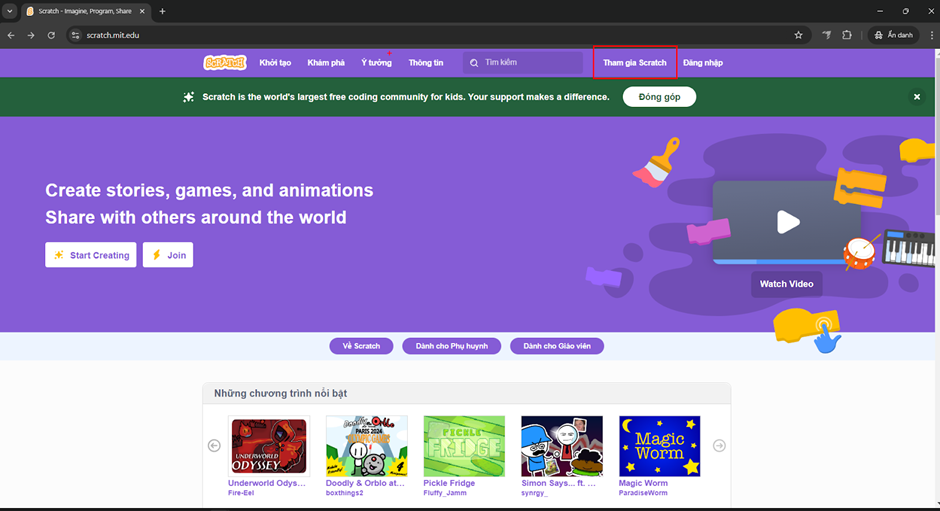
Task: Open the browser extensions puzzle icon
Action: [846, 35]
